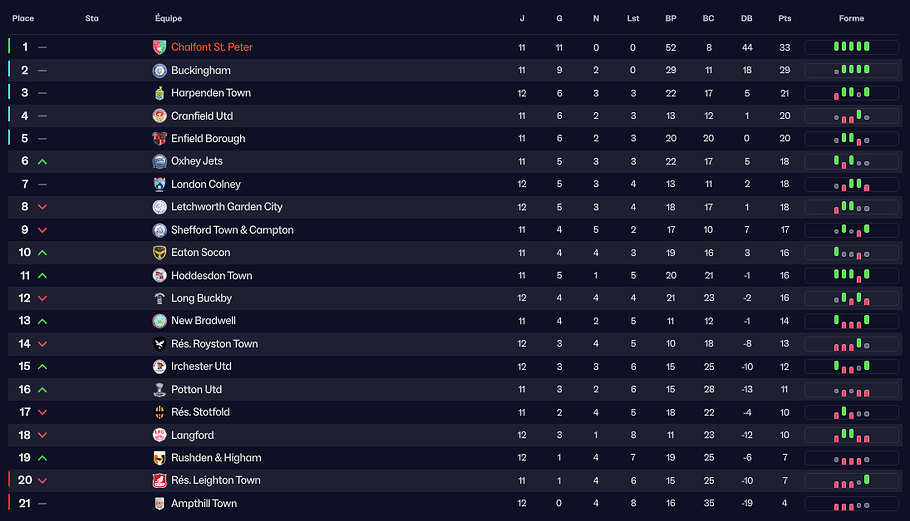Click Buckingham's form guide bars
The height and width of the screenshot is (521, 910).
coord(851,70)
